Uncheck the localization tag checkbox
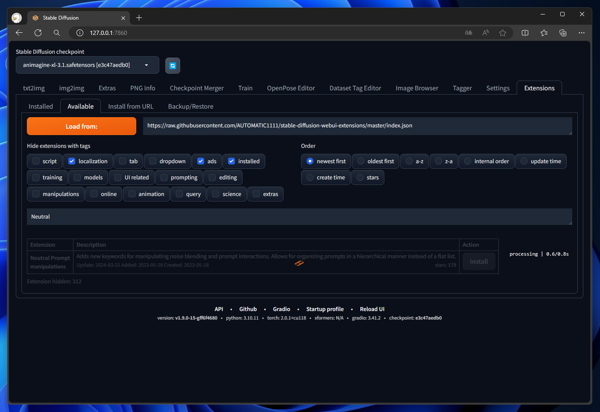Image resolution: width=600 pixels, height=412 pixels. (x=72, y=161)
